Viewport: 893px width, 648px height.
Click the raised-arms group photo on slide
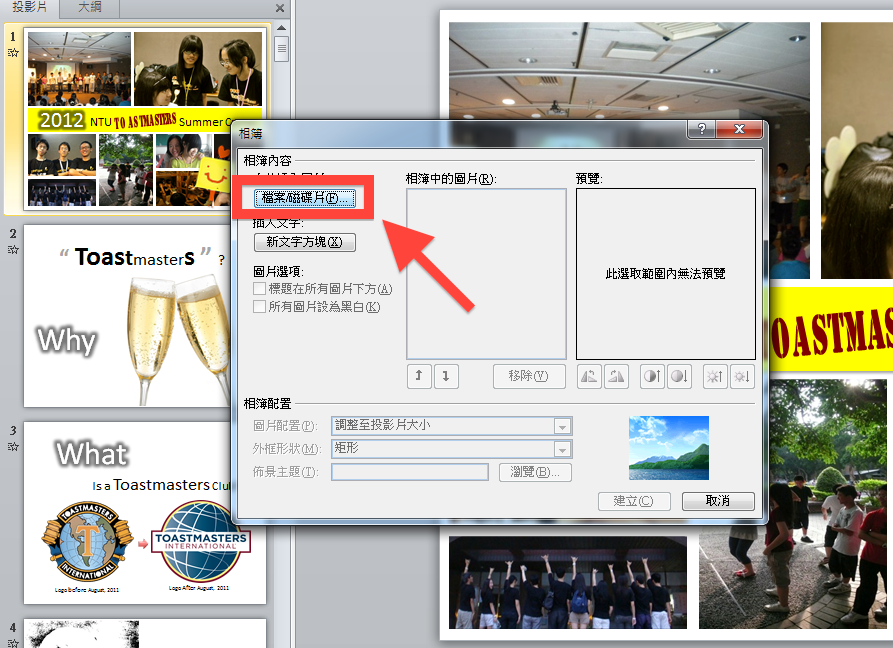point(568,583)
